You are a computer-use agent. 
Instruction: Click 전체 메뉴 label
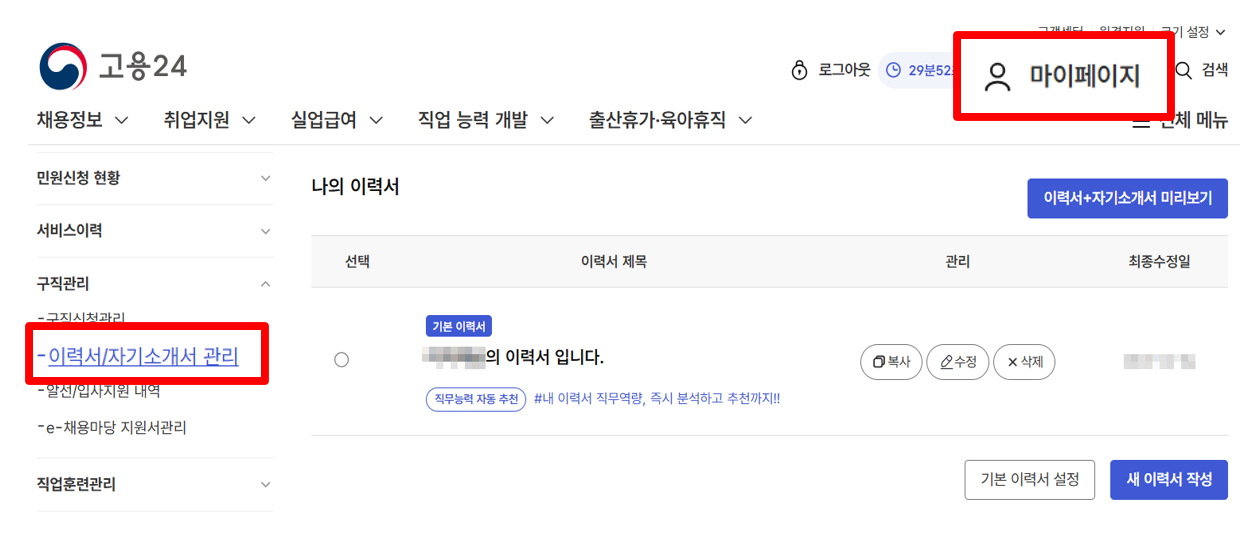tap(1193, 121)
